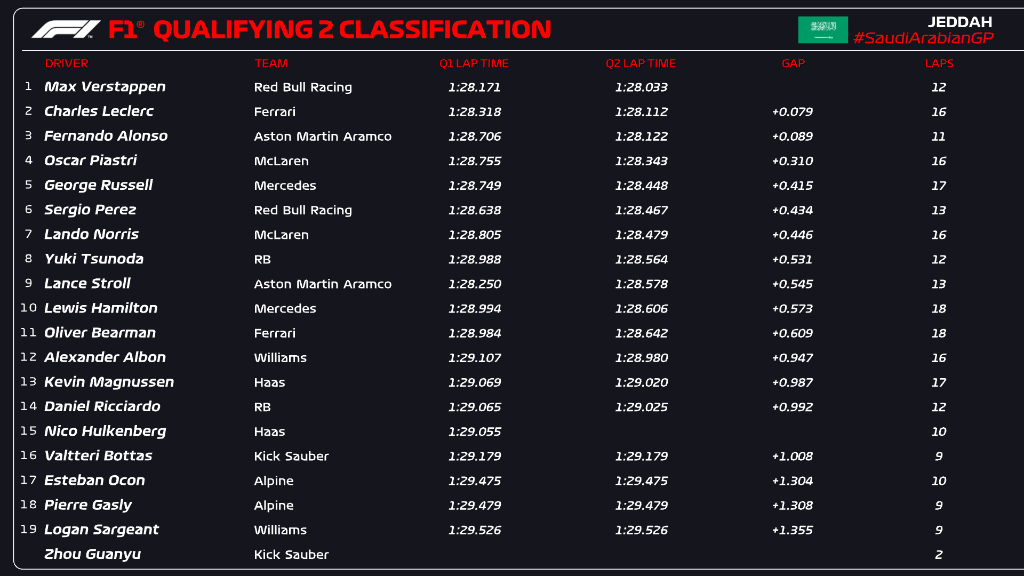
Task: Click the Q2 LAP TIME header
Action: click(641, 63)
